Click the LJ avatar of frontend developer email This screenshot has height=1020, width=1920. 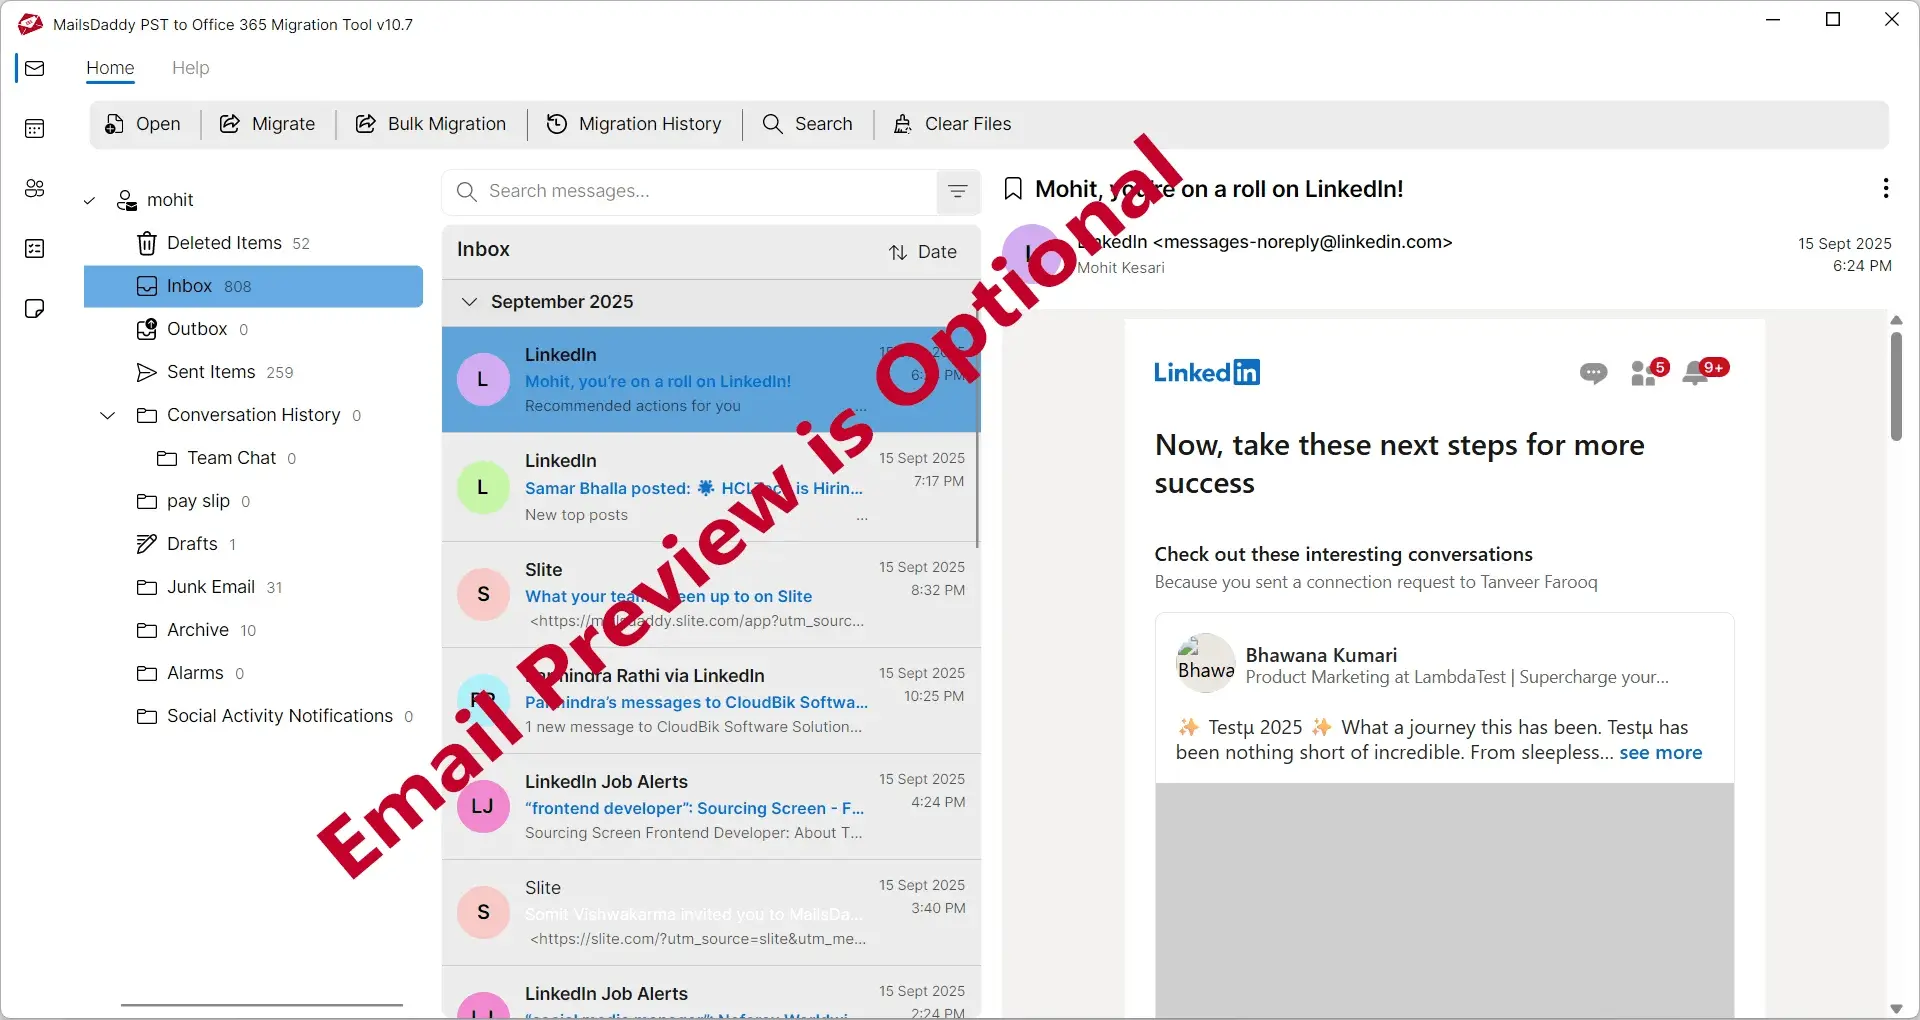click(x=483, y=807)
